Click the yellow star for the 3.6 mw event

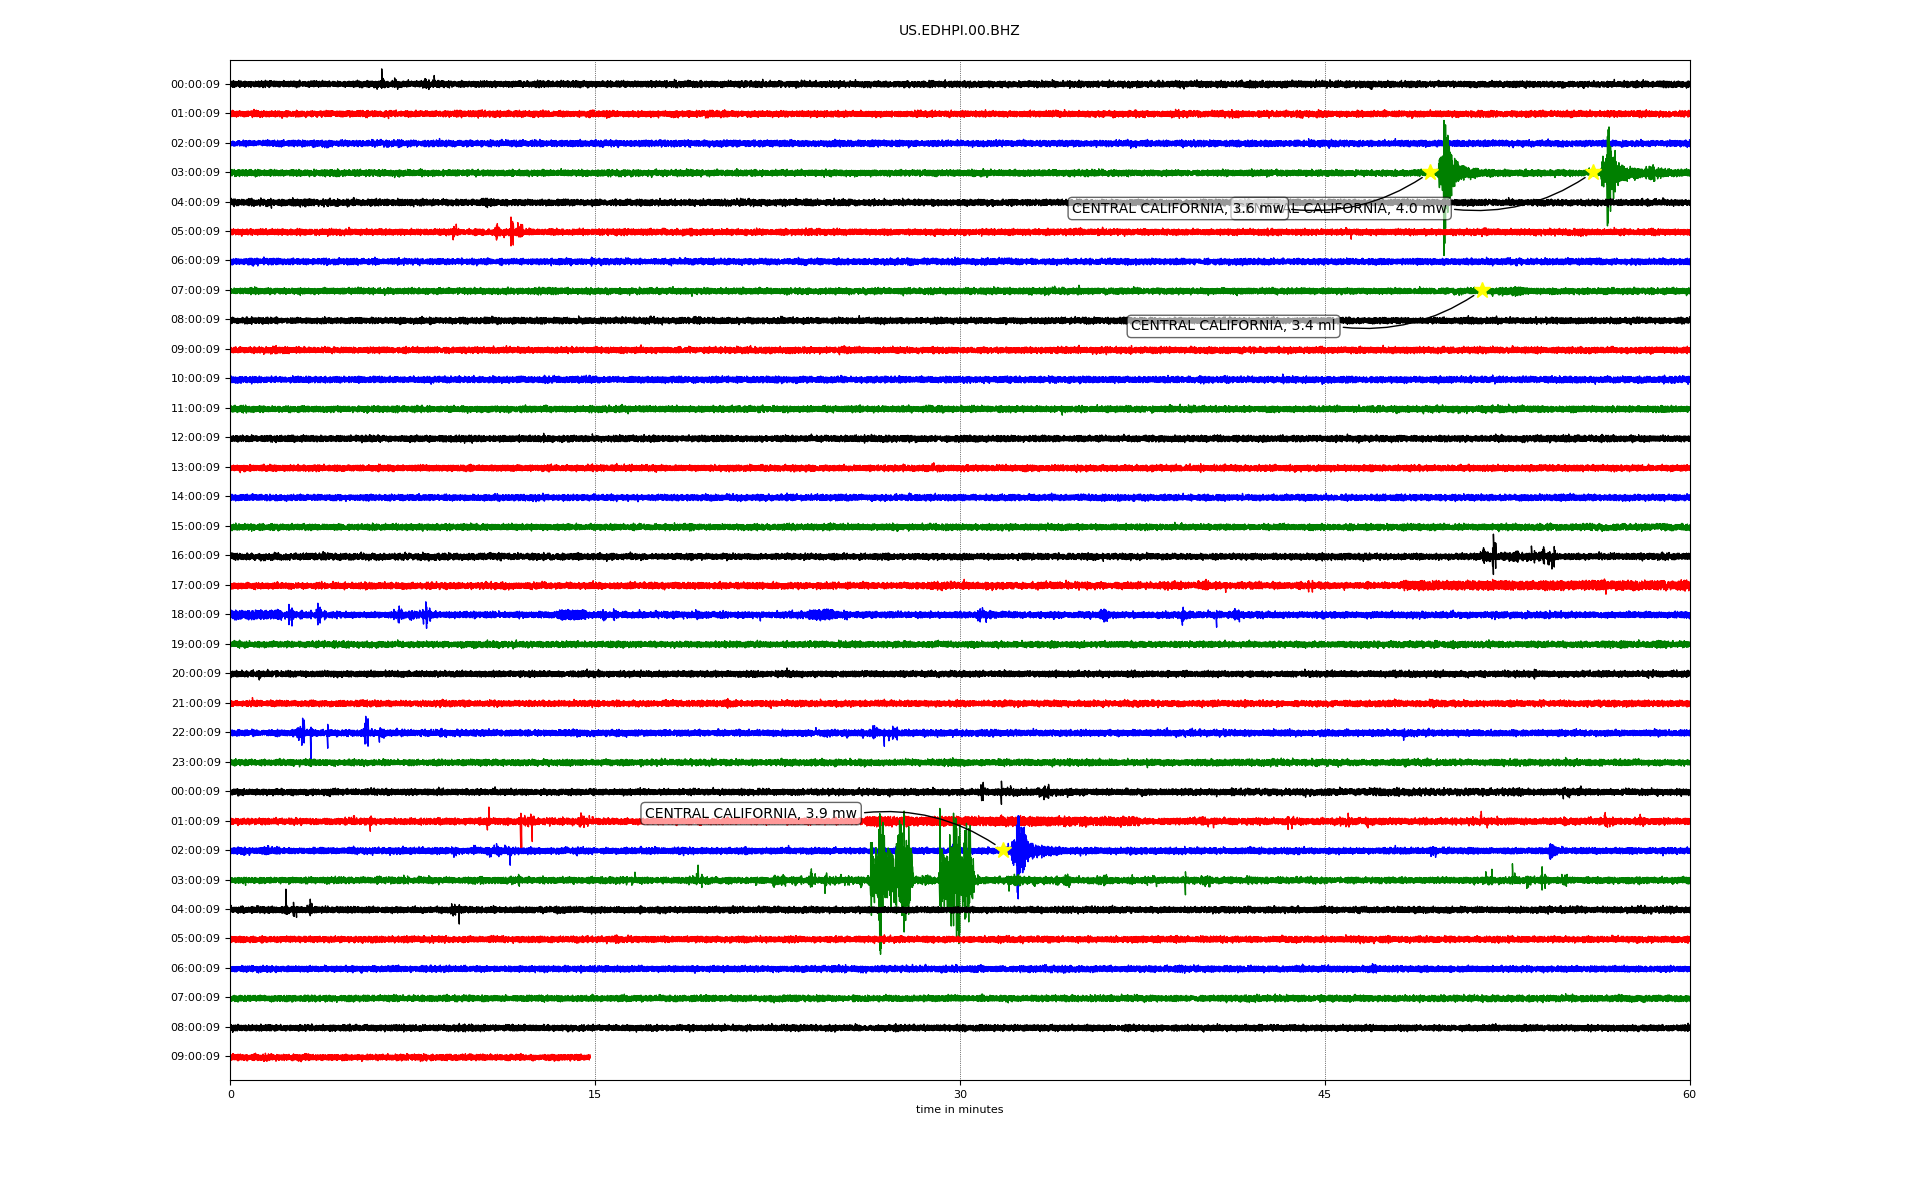(x=1430, y=172)
